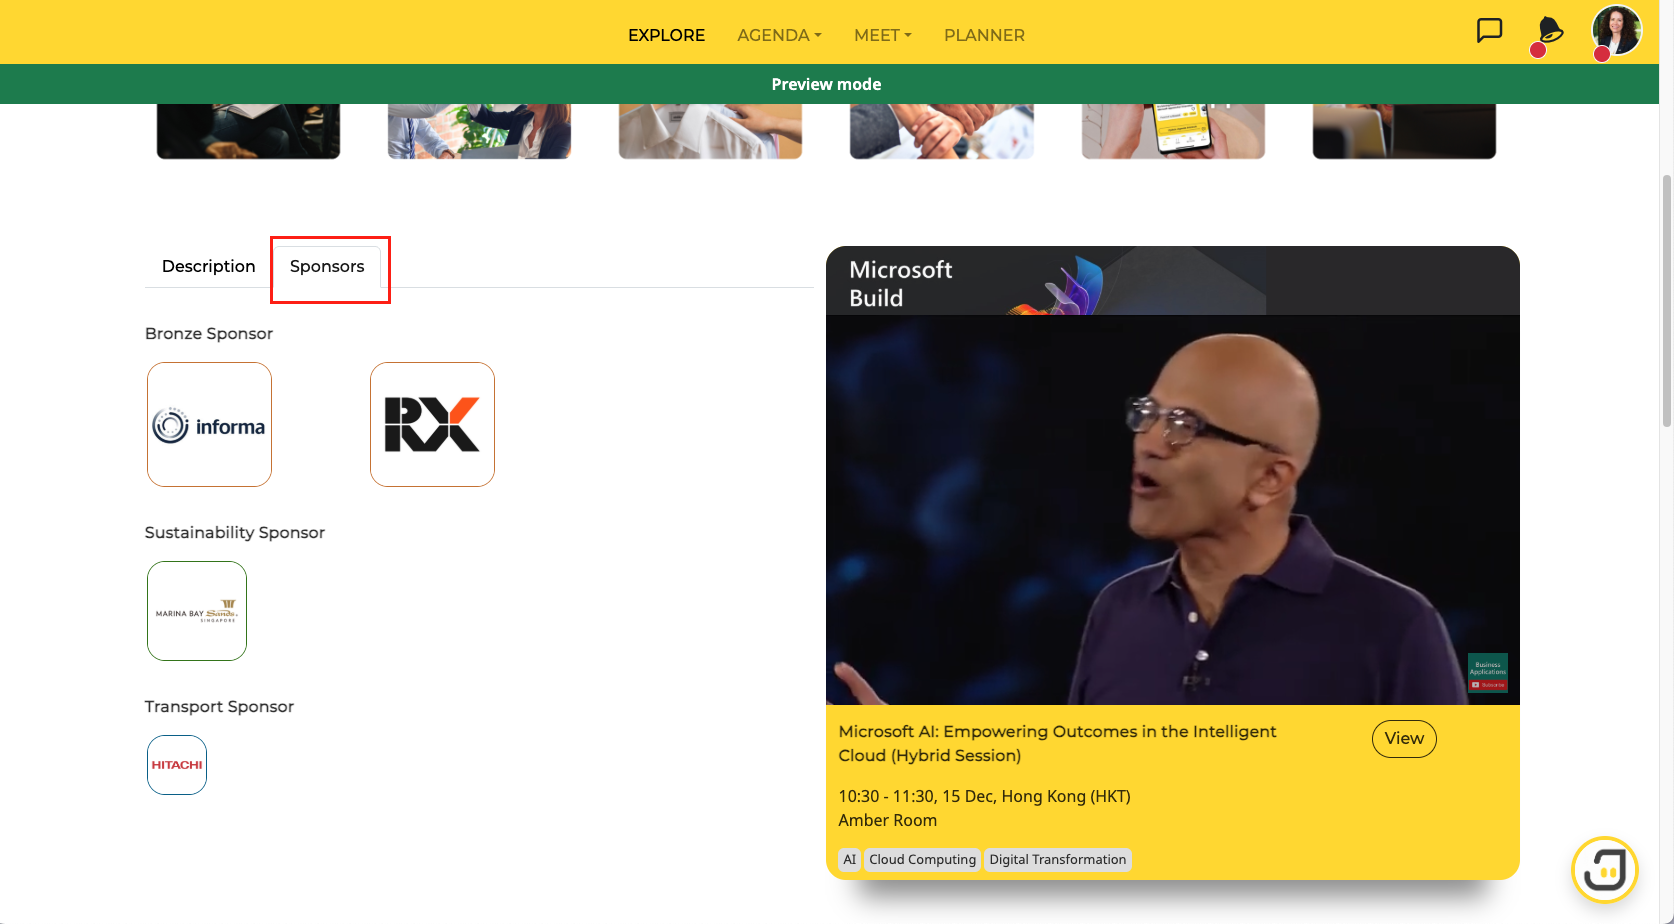Click the Sustainability Sponsor heading
Screen dimensions: 1674x924
pyautogui.click(x=235, y=533)
